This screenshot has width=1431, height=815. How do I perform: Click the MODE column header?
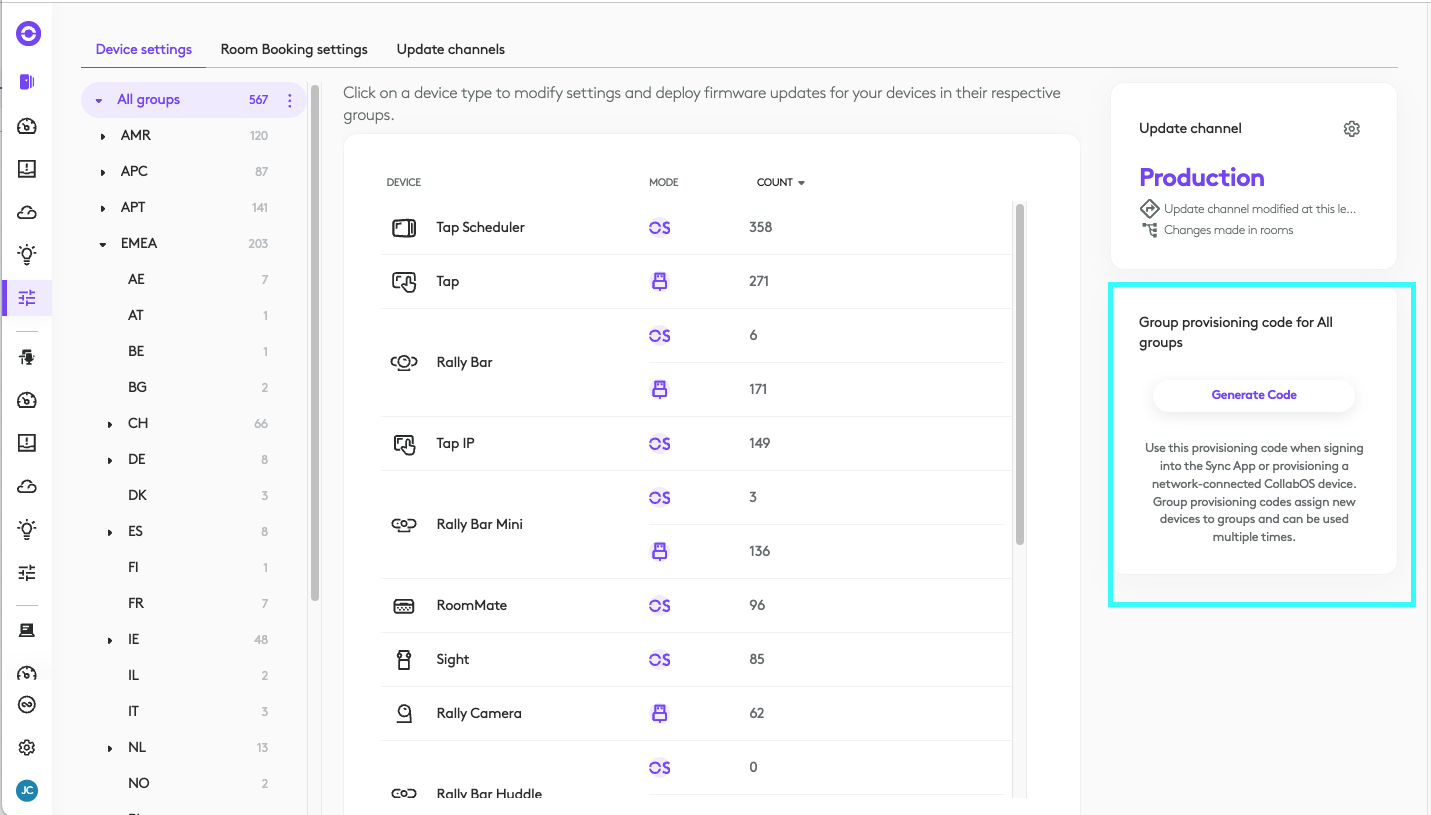click(x=664, y=183)
